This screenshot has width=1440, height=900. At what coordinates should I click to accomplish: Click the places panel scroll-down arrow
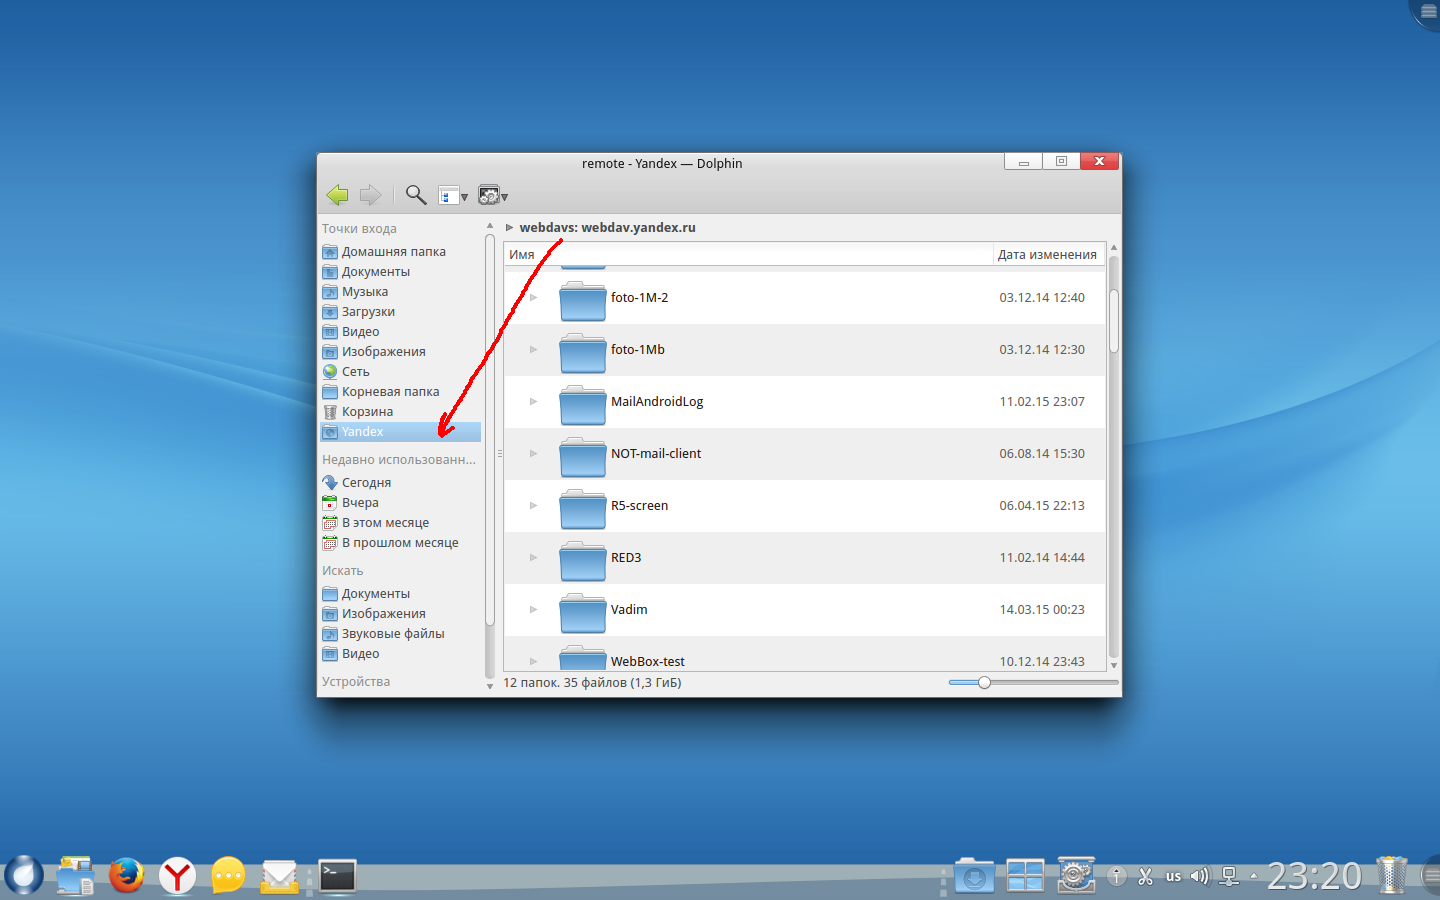point(490,686)
